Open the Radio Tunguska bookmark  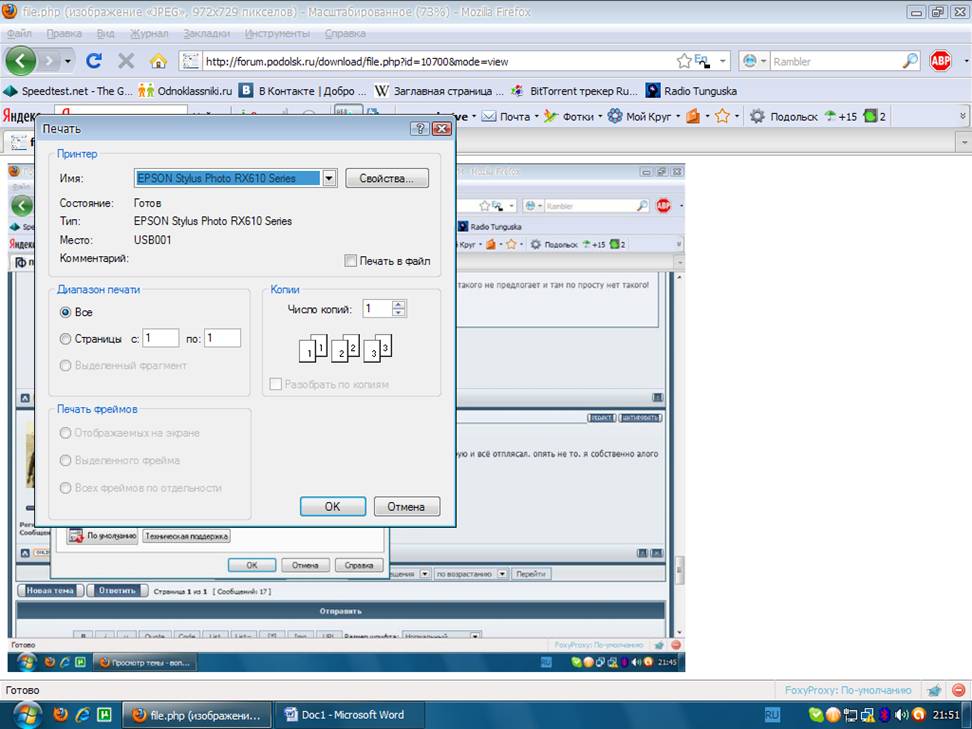(653, 90)
